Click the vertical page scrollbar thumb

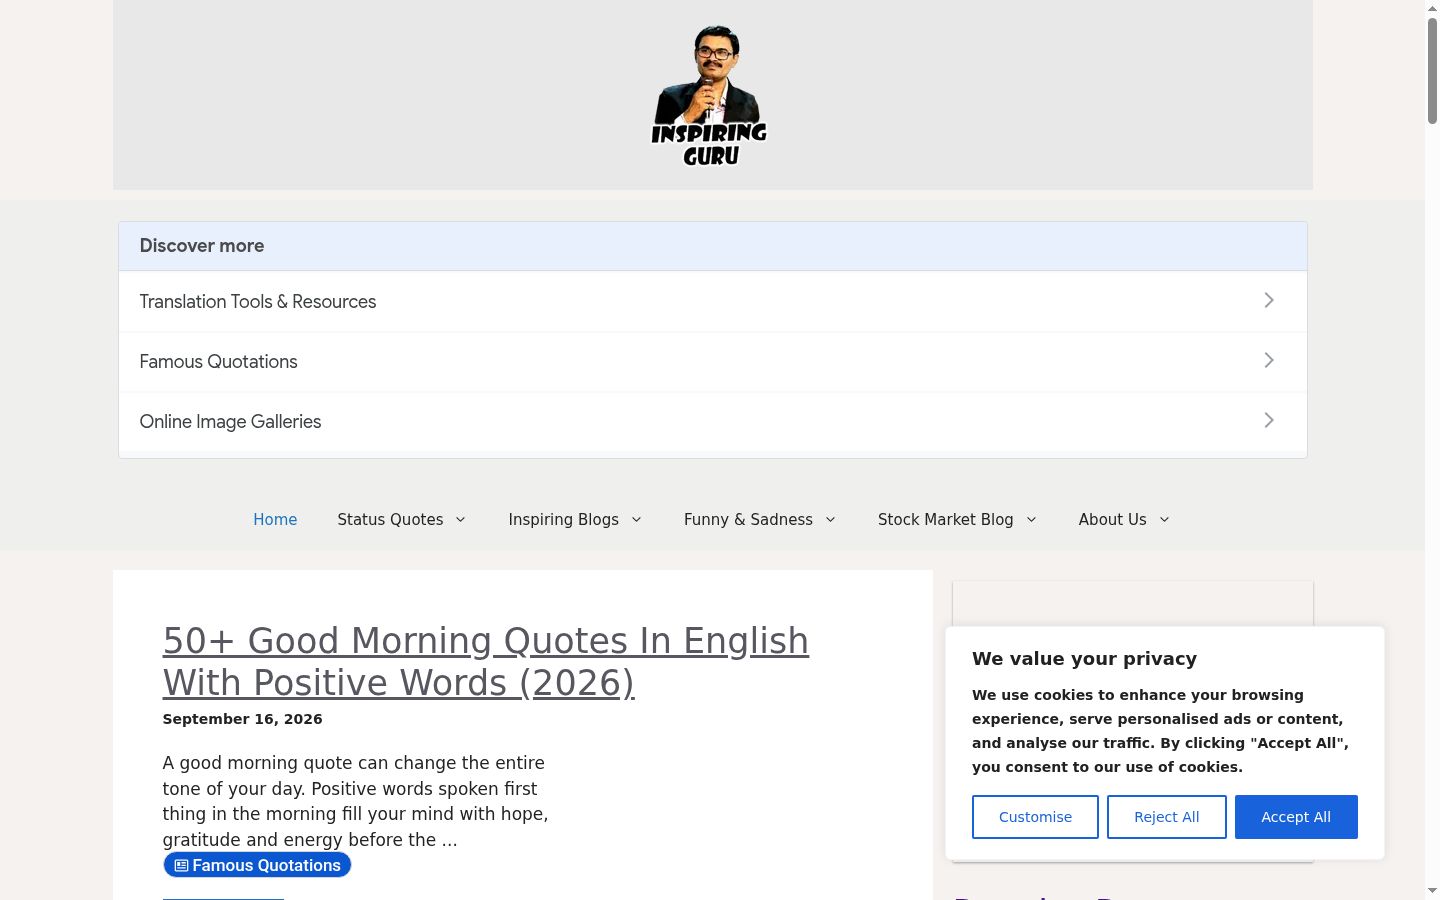click(x=1432, y=70)
